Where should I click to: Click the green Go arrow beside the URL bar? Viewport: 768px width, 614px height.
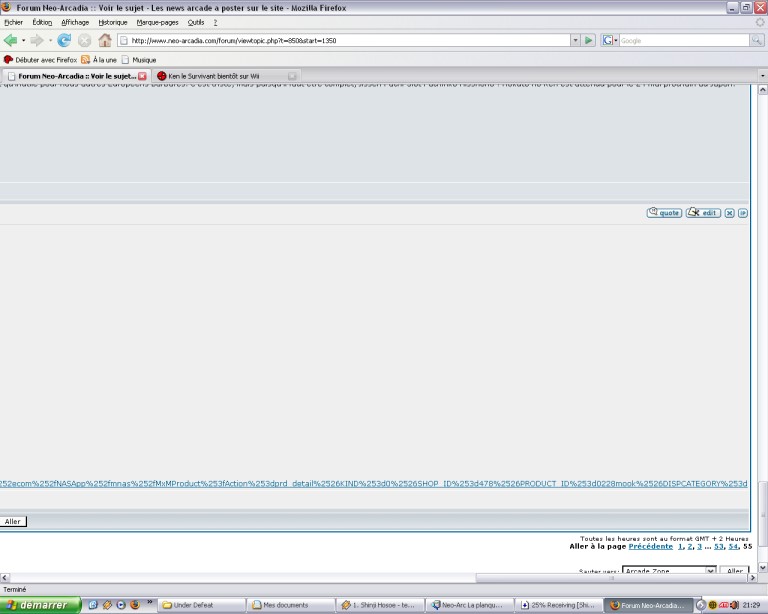(589, 40)
